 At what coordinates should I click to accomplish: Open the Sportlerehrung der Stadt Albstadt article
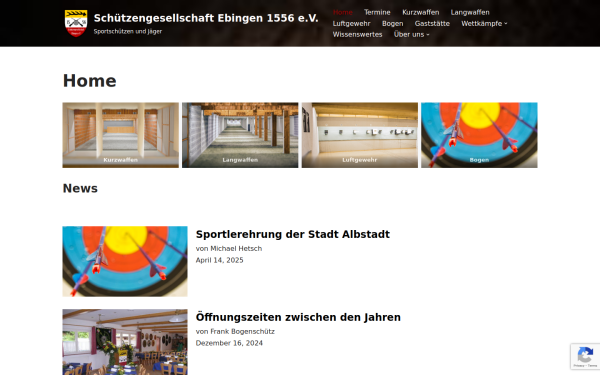pyautogui.click(x=293, y=234)
